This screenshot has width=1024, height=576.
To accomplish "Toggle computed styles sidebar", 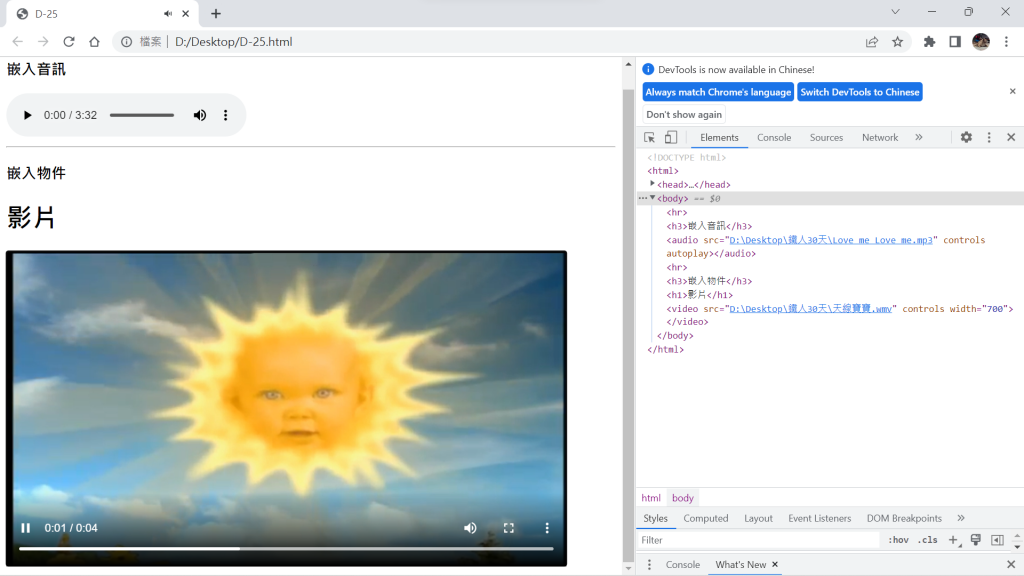I will 997,540.
